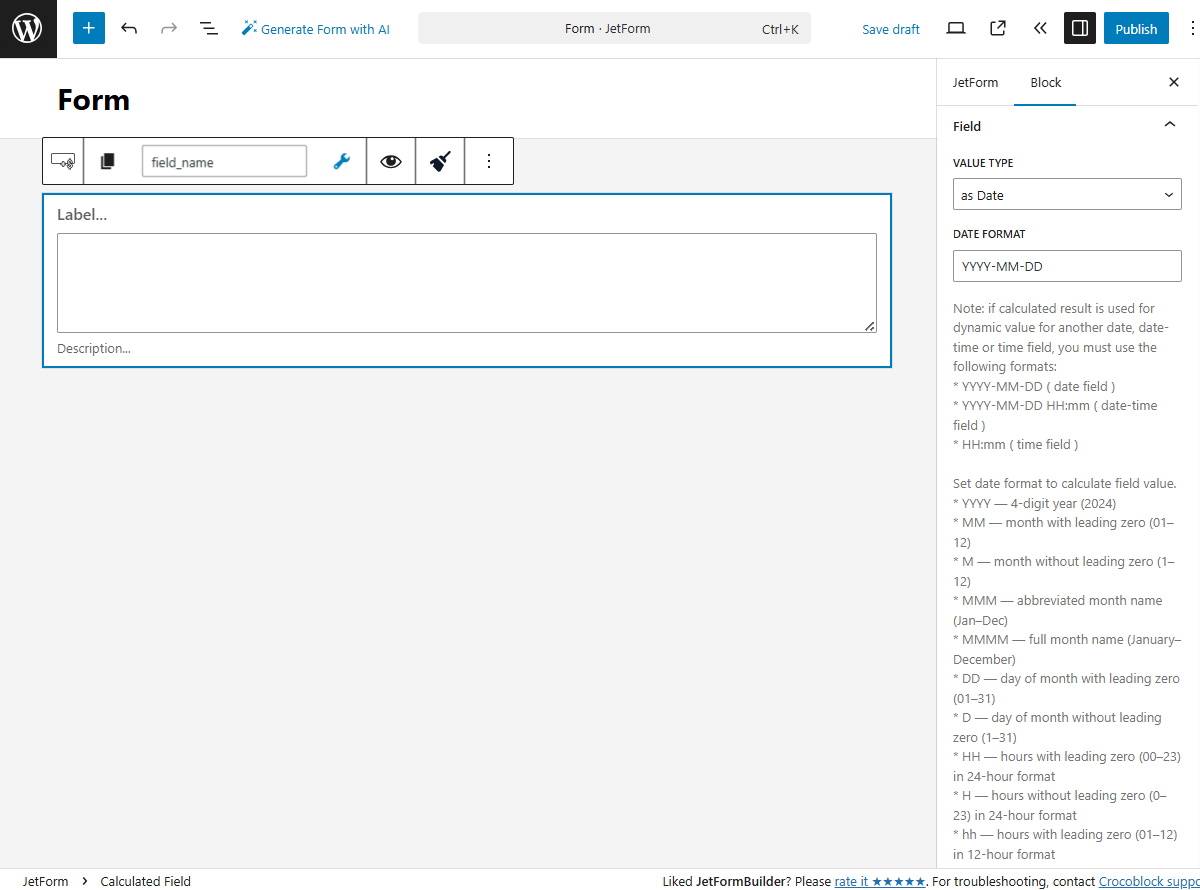This screenshot has width=1200, height=890.
Task: Collapse the Field settings section
Action: [1169, 125]
